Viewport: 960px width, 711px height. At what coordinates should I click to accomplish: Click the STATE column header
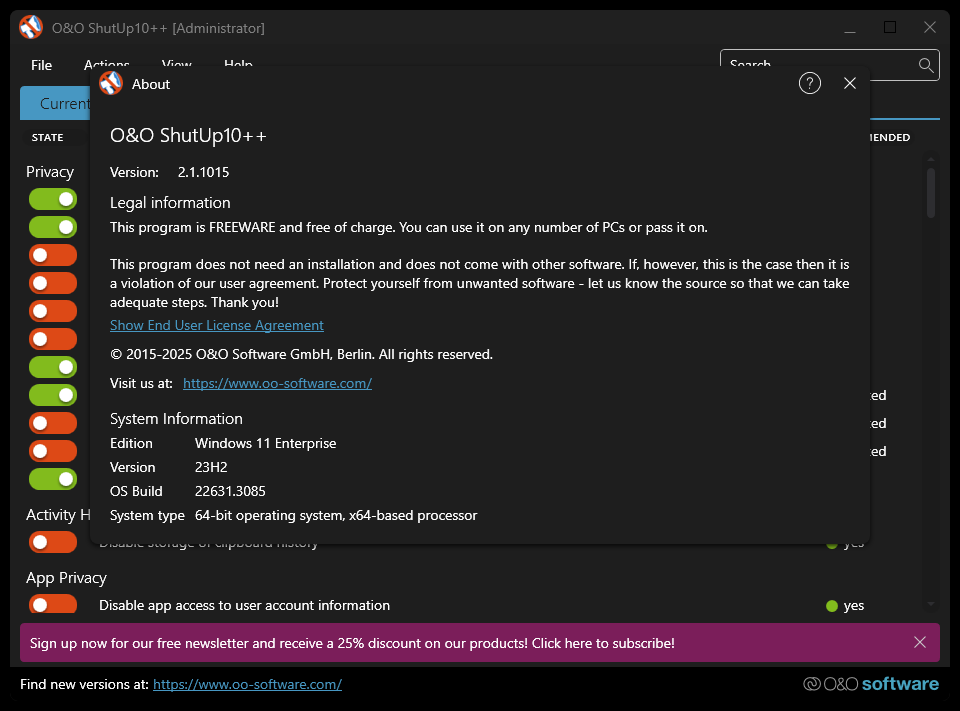tap(47, 137)
